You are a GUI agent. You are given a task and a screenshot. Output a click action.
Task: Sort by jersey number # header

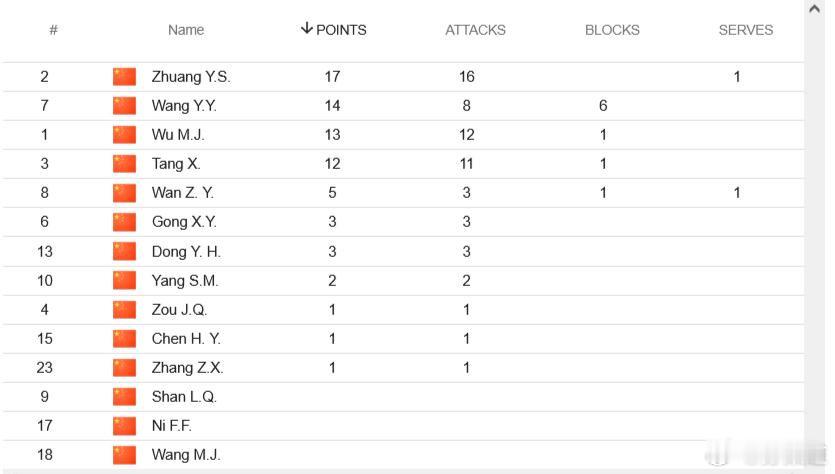point(53,30)
